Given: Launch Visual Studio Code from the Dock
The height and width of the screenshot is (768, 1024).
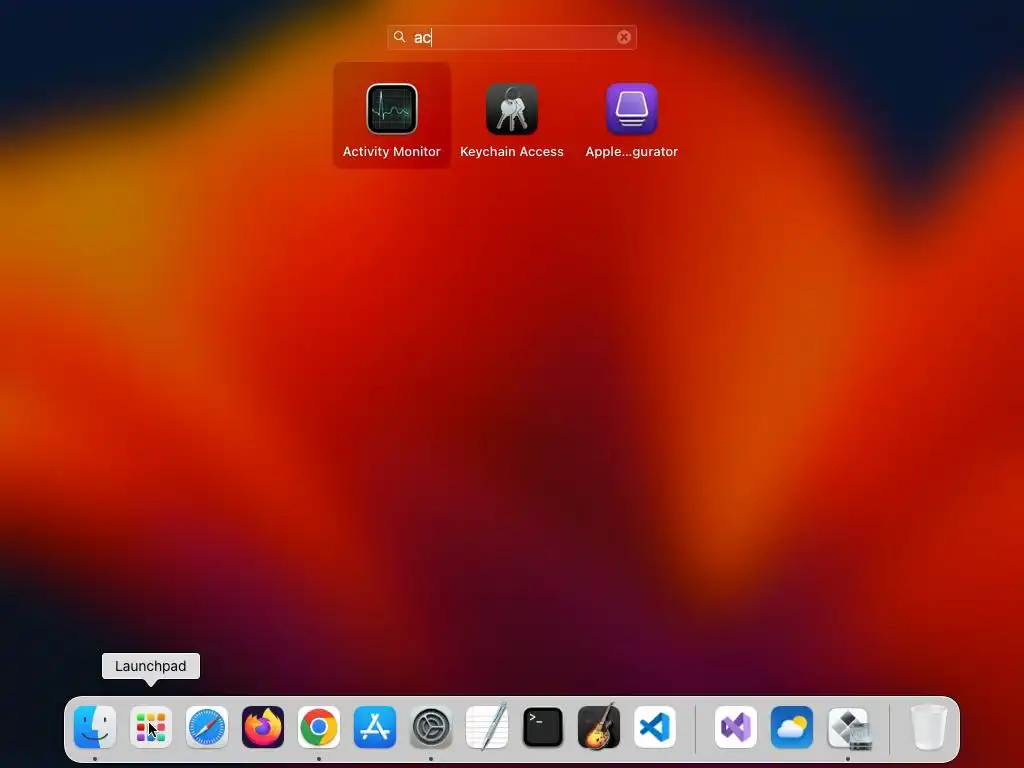Looking at the screenshot, I should 655,727.
